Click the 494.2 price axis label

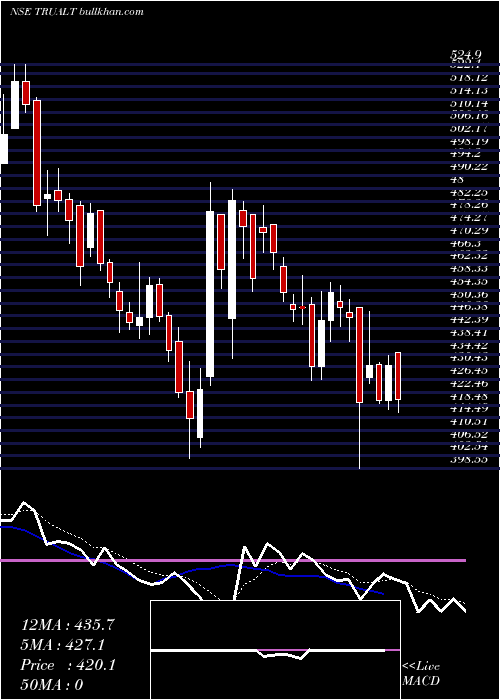[x=466, y=154]
